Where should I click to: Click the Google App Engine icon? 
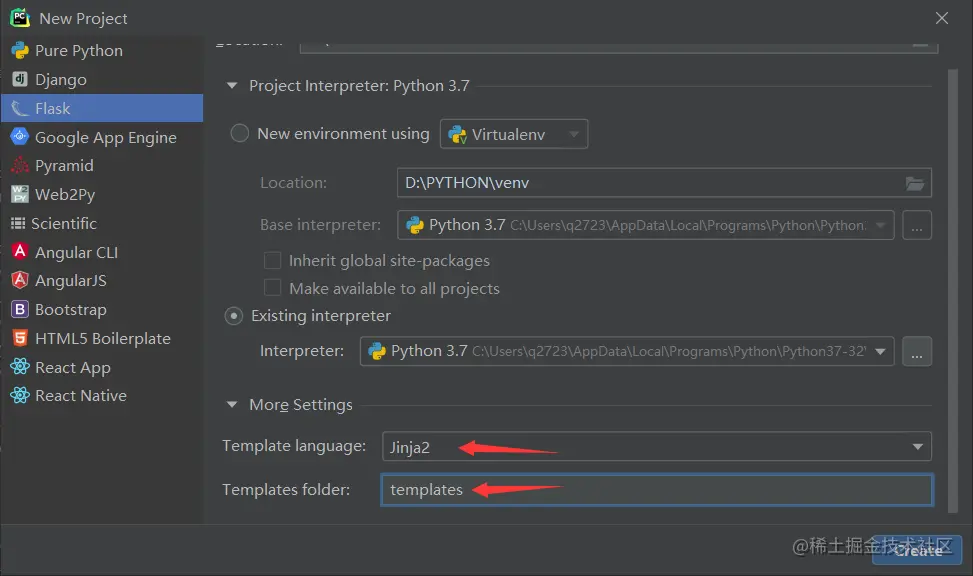point(20,137)
